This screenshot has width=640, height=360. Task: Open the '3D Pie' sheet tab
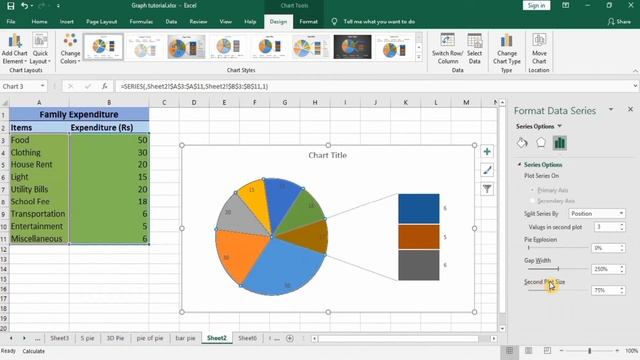pyautogui.click(x=115, y=338)
